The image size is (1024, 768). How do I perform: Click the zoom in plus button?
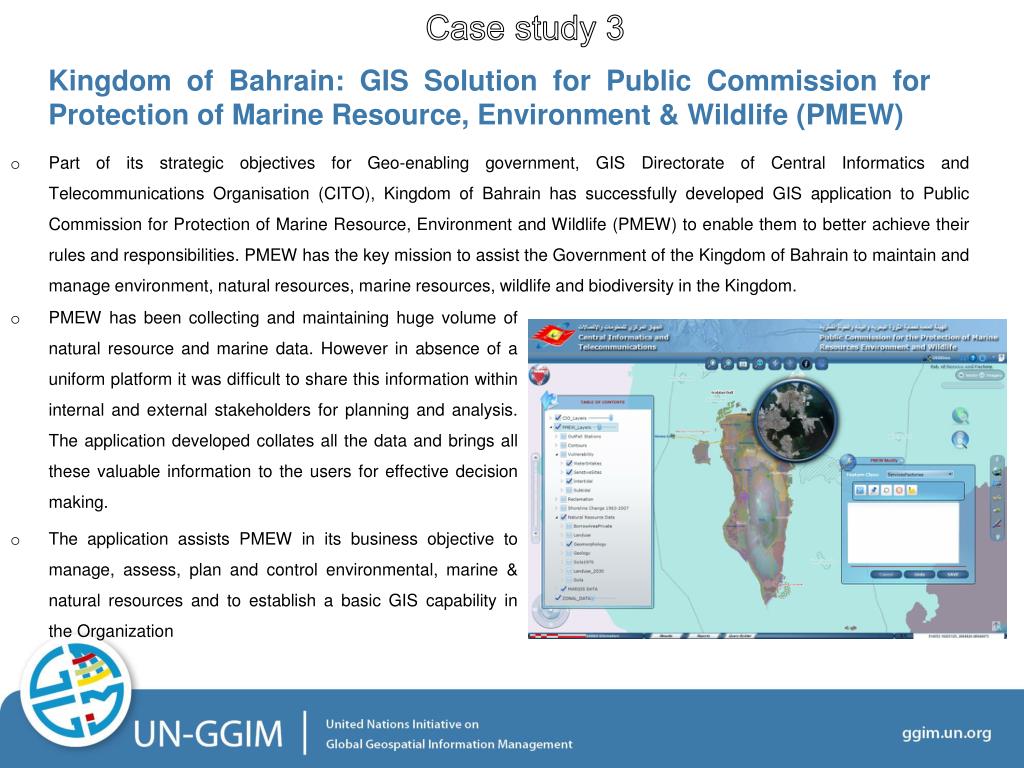click(x=536, y=457)
